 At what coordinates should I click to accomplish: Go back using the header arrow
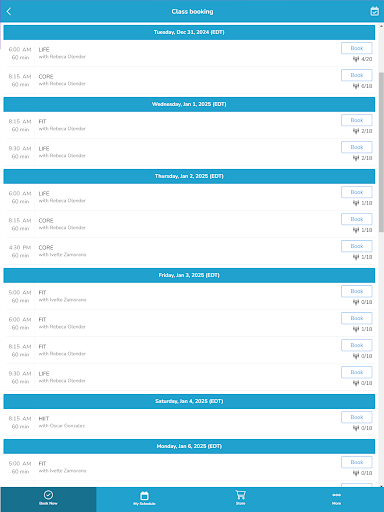[9, 11]
